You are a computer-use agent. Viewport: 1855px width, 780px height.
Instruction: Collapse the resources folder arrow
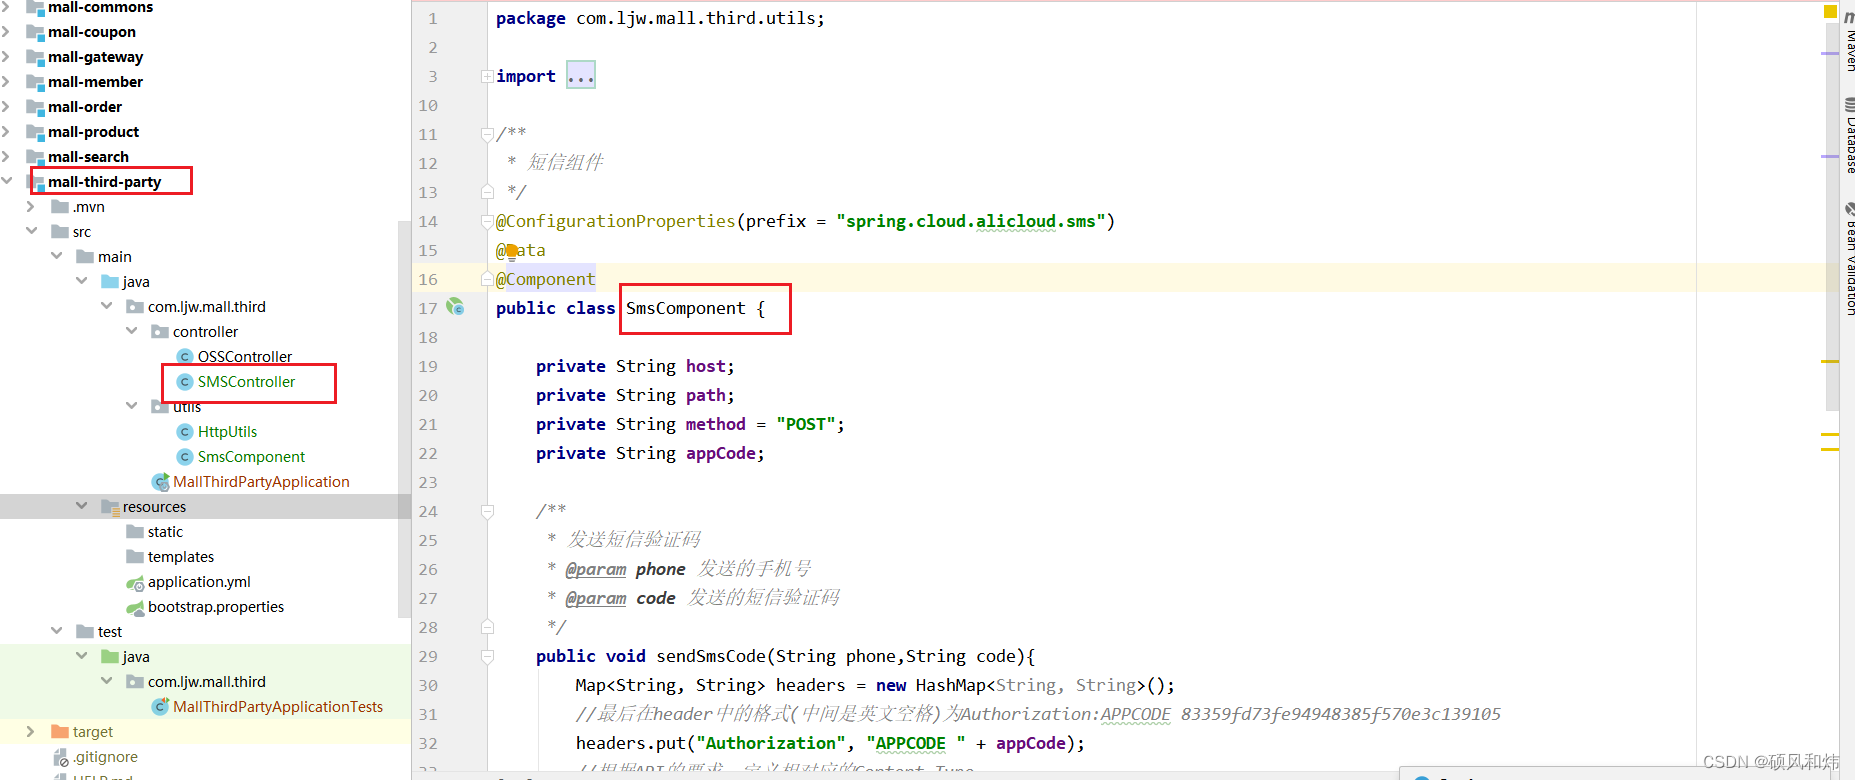coord(82,506)
